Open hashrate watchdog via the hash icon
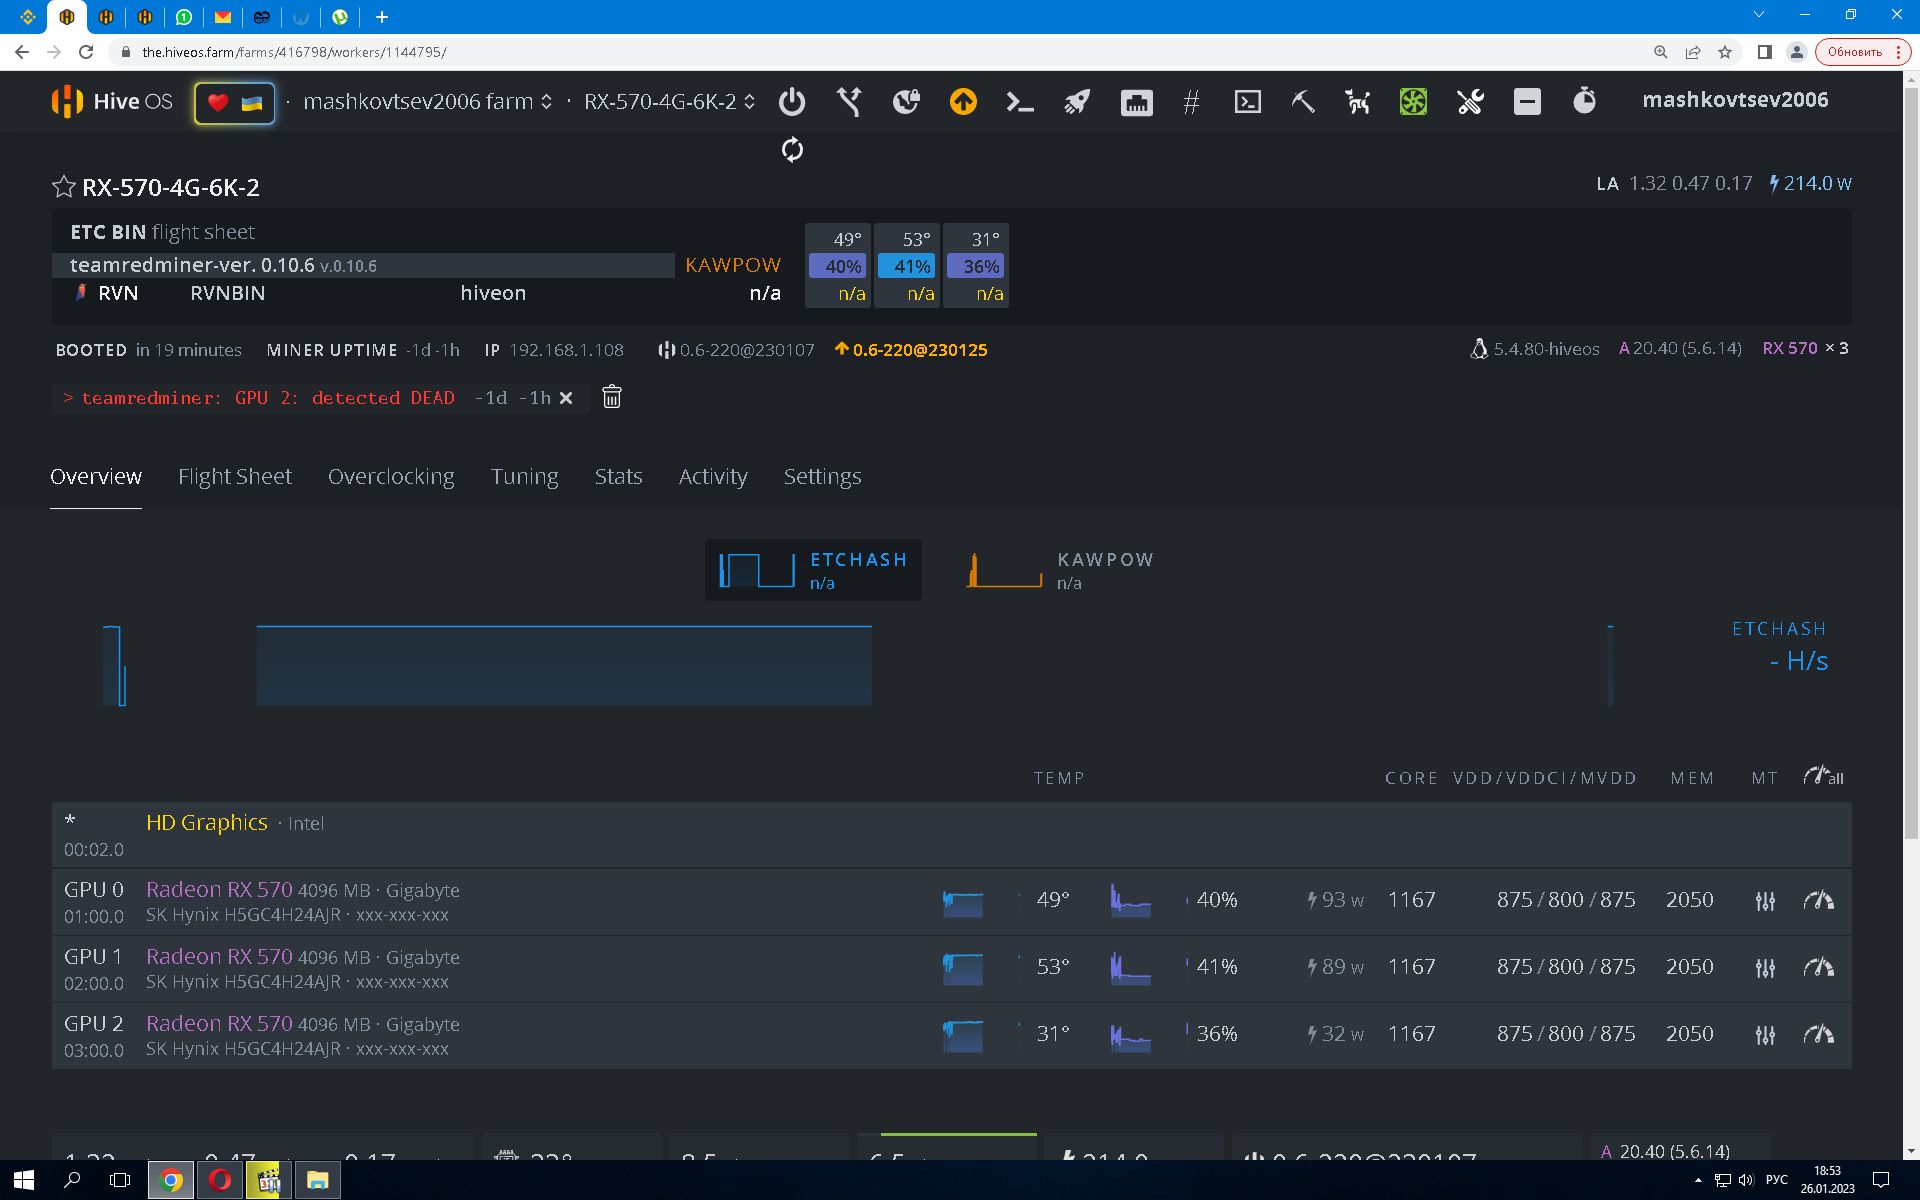The width and height of the screenshot is (1920, 1200). tap(1190, 101)
